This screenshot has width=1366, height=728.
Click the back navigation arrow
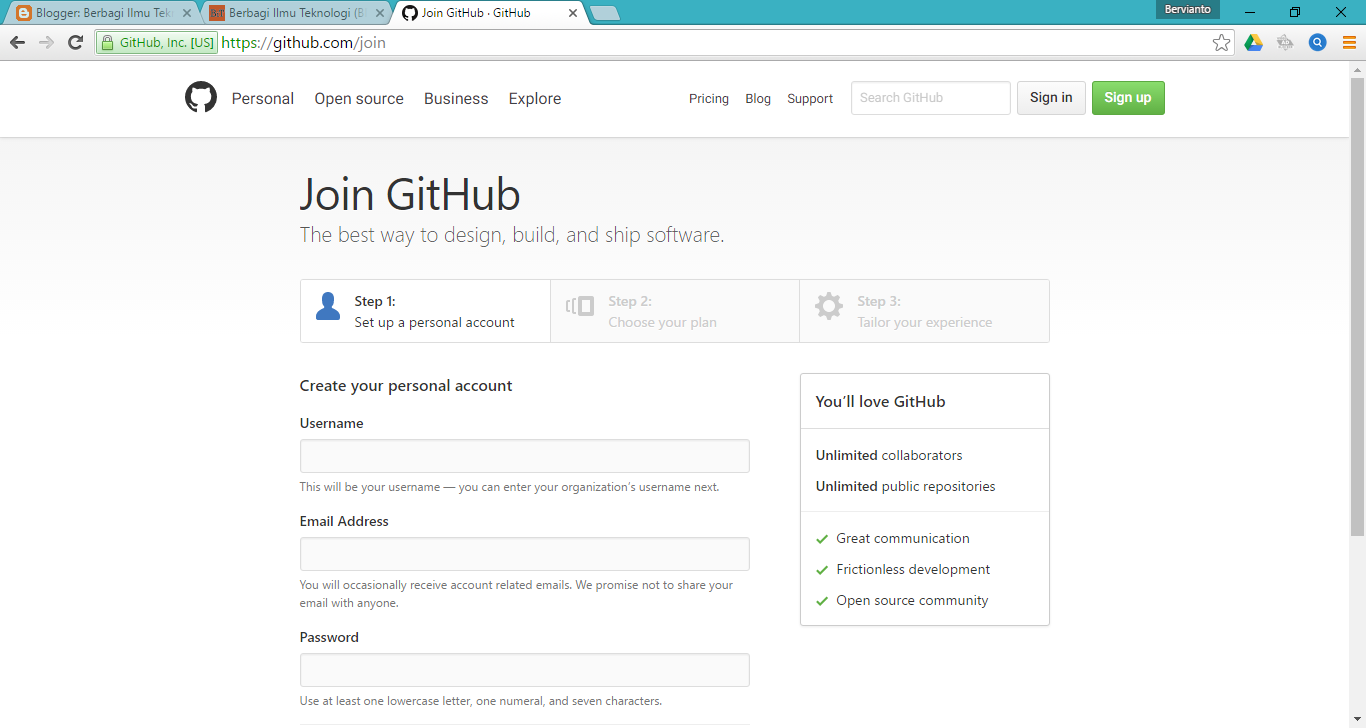(x=17, y=43)
